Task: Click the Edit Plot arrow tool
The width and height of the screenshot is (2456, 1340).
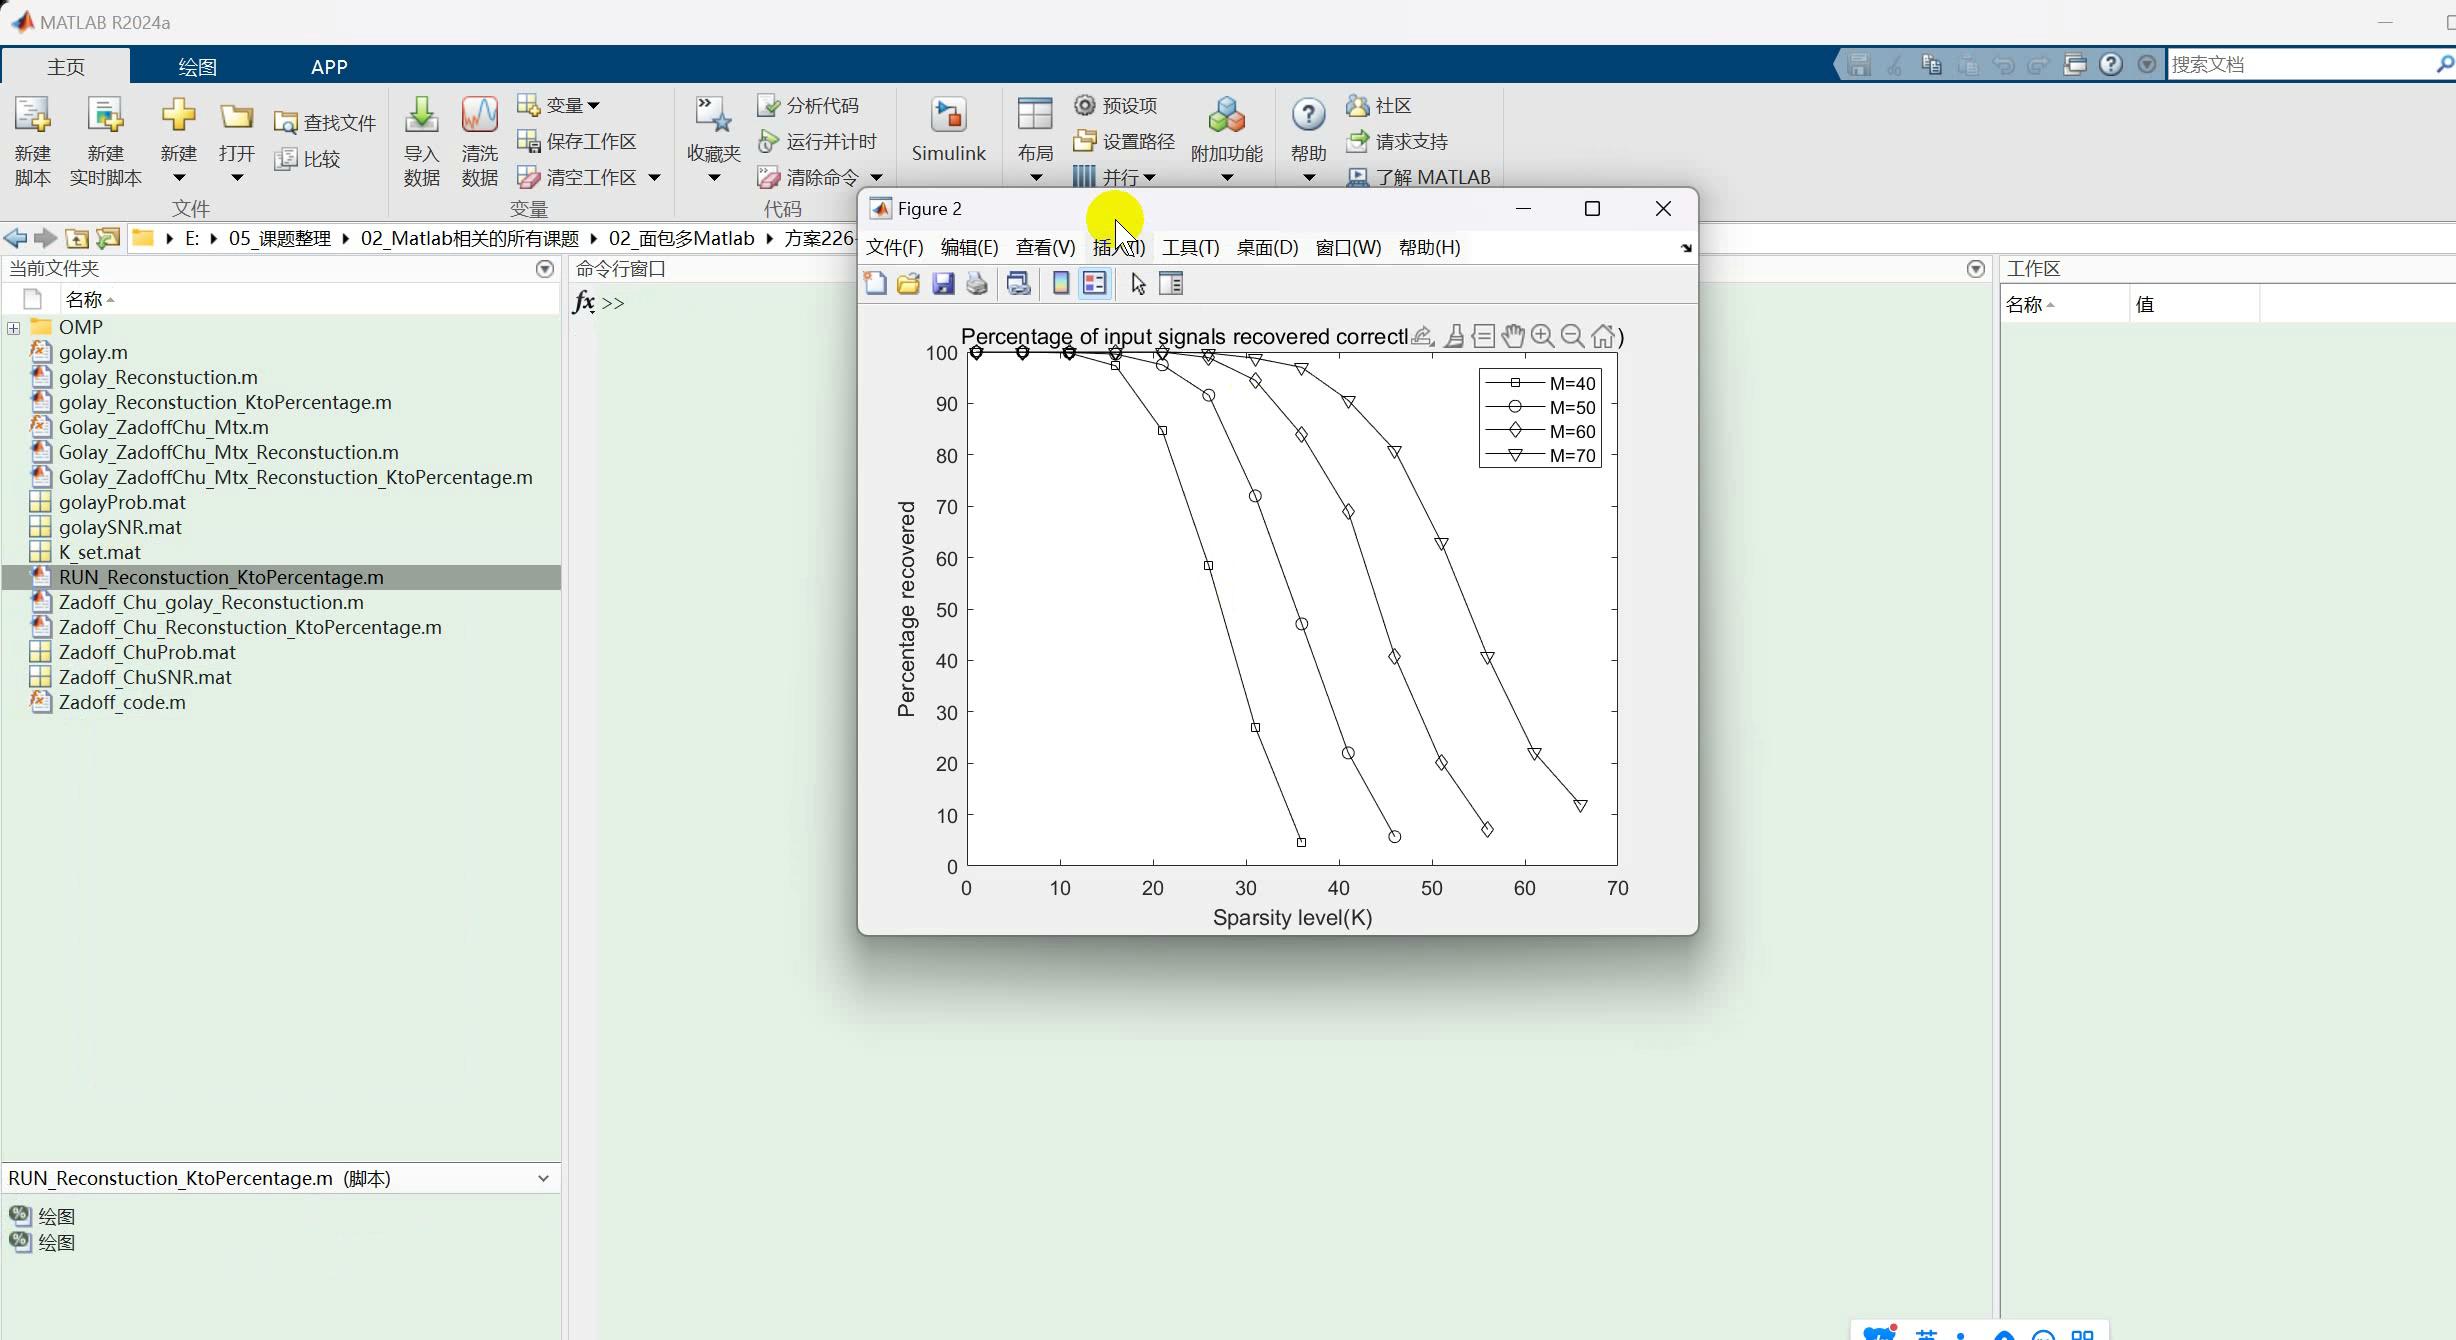Action: (1138, 284)
